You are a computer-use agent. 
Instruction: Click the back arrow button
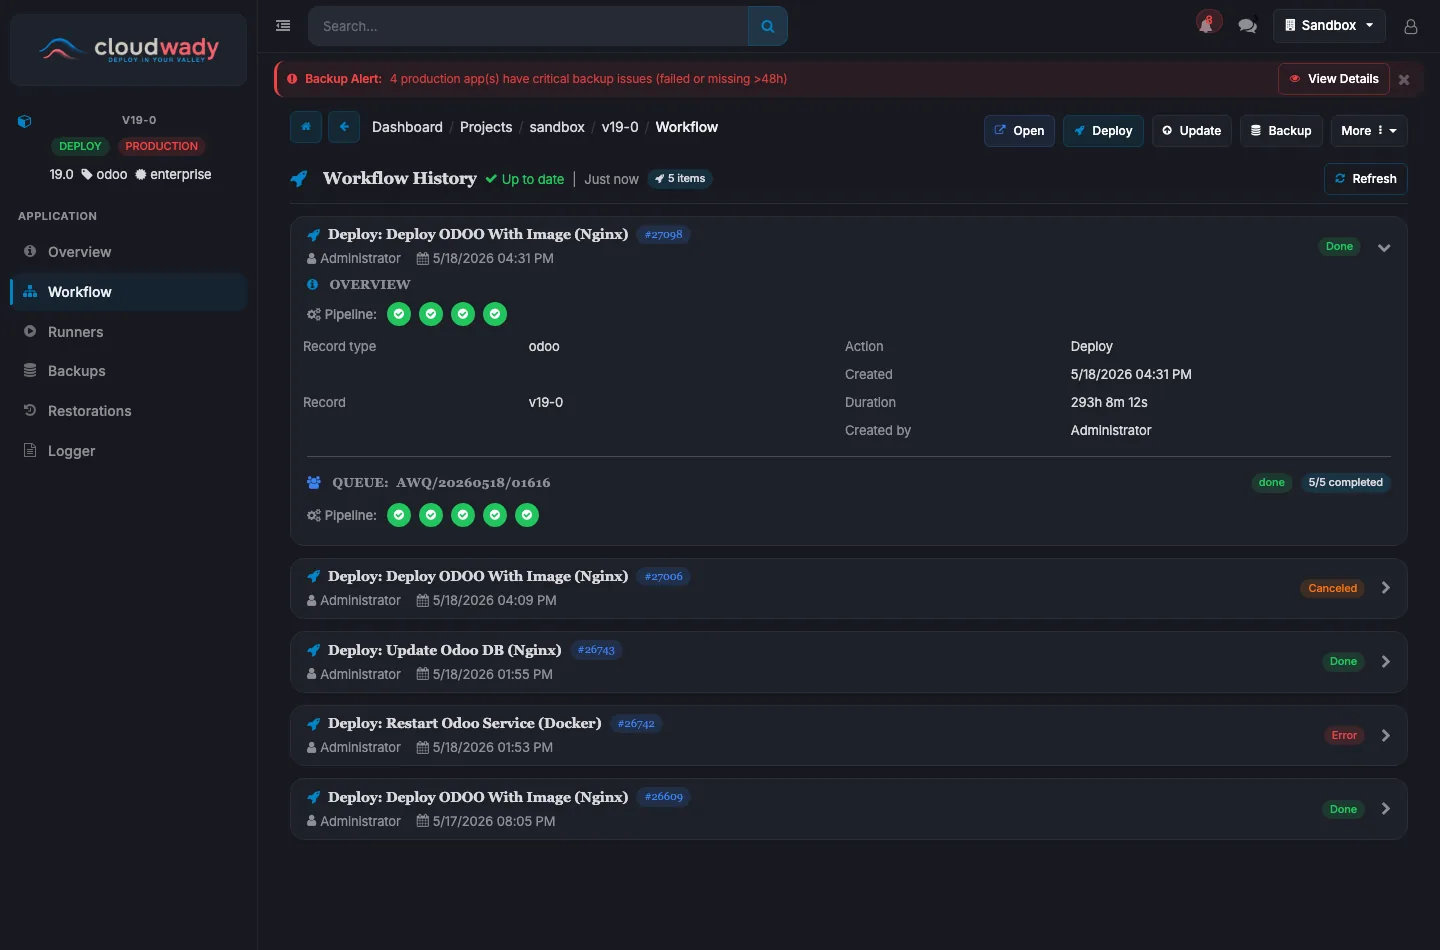(x=344, y=127)
